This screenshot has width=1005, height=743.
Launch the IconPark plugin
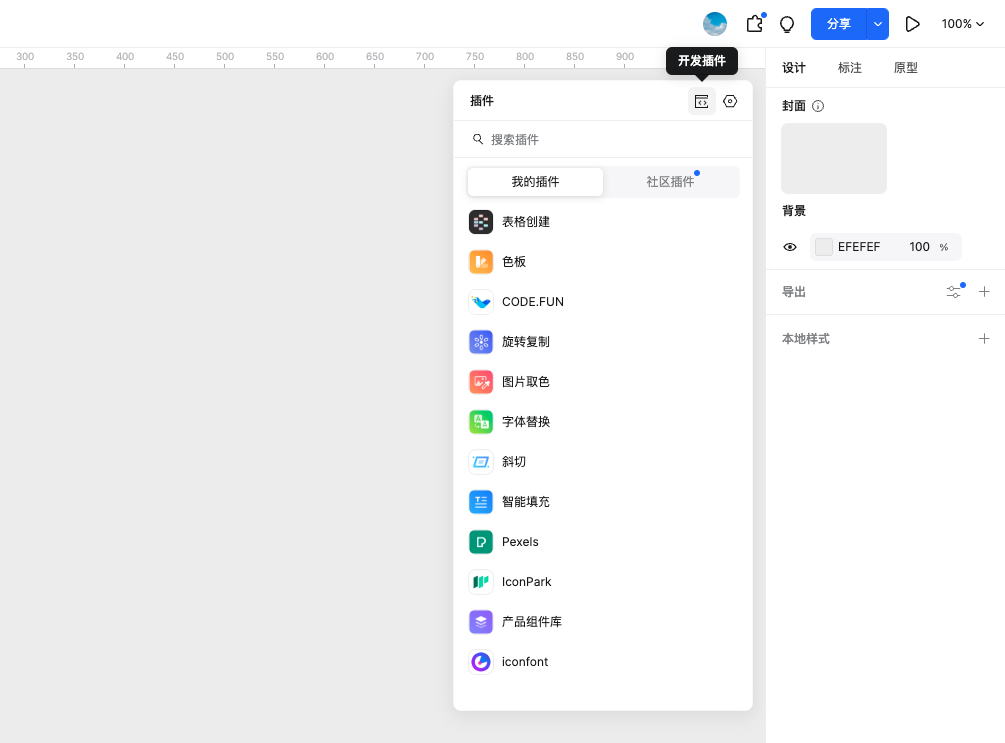point(526,582)
